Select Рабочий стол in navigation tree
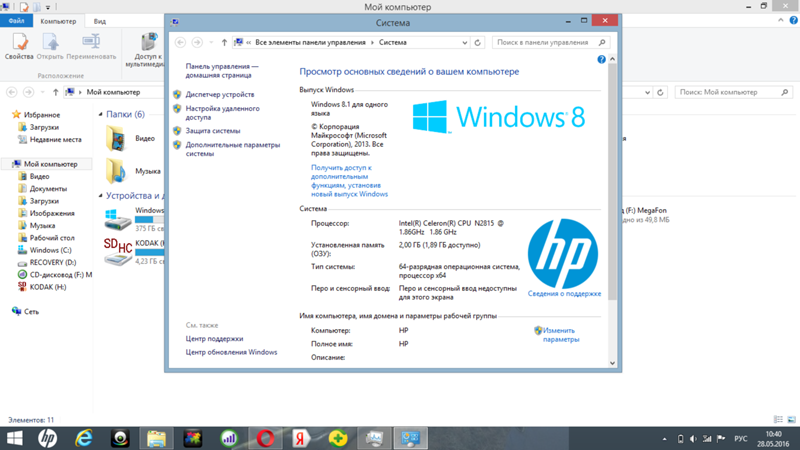The image size is (800, 450). 52,237
